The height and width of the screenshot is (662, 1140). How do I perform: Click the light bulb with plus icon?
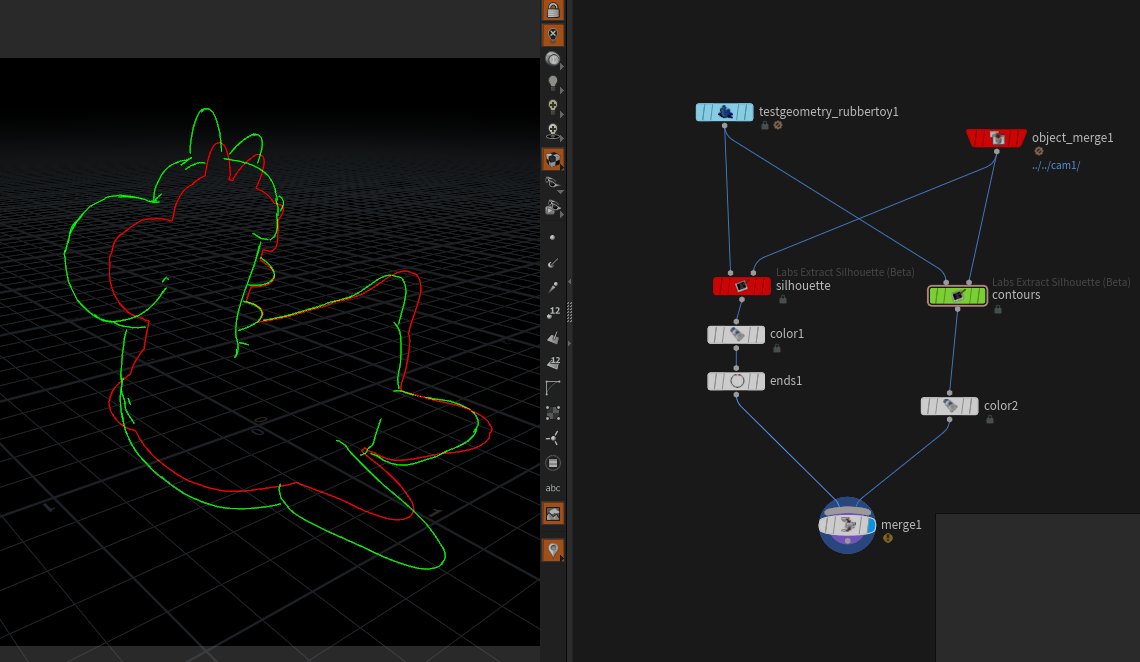(553, 107)
